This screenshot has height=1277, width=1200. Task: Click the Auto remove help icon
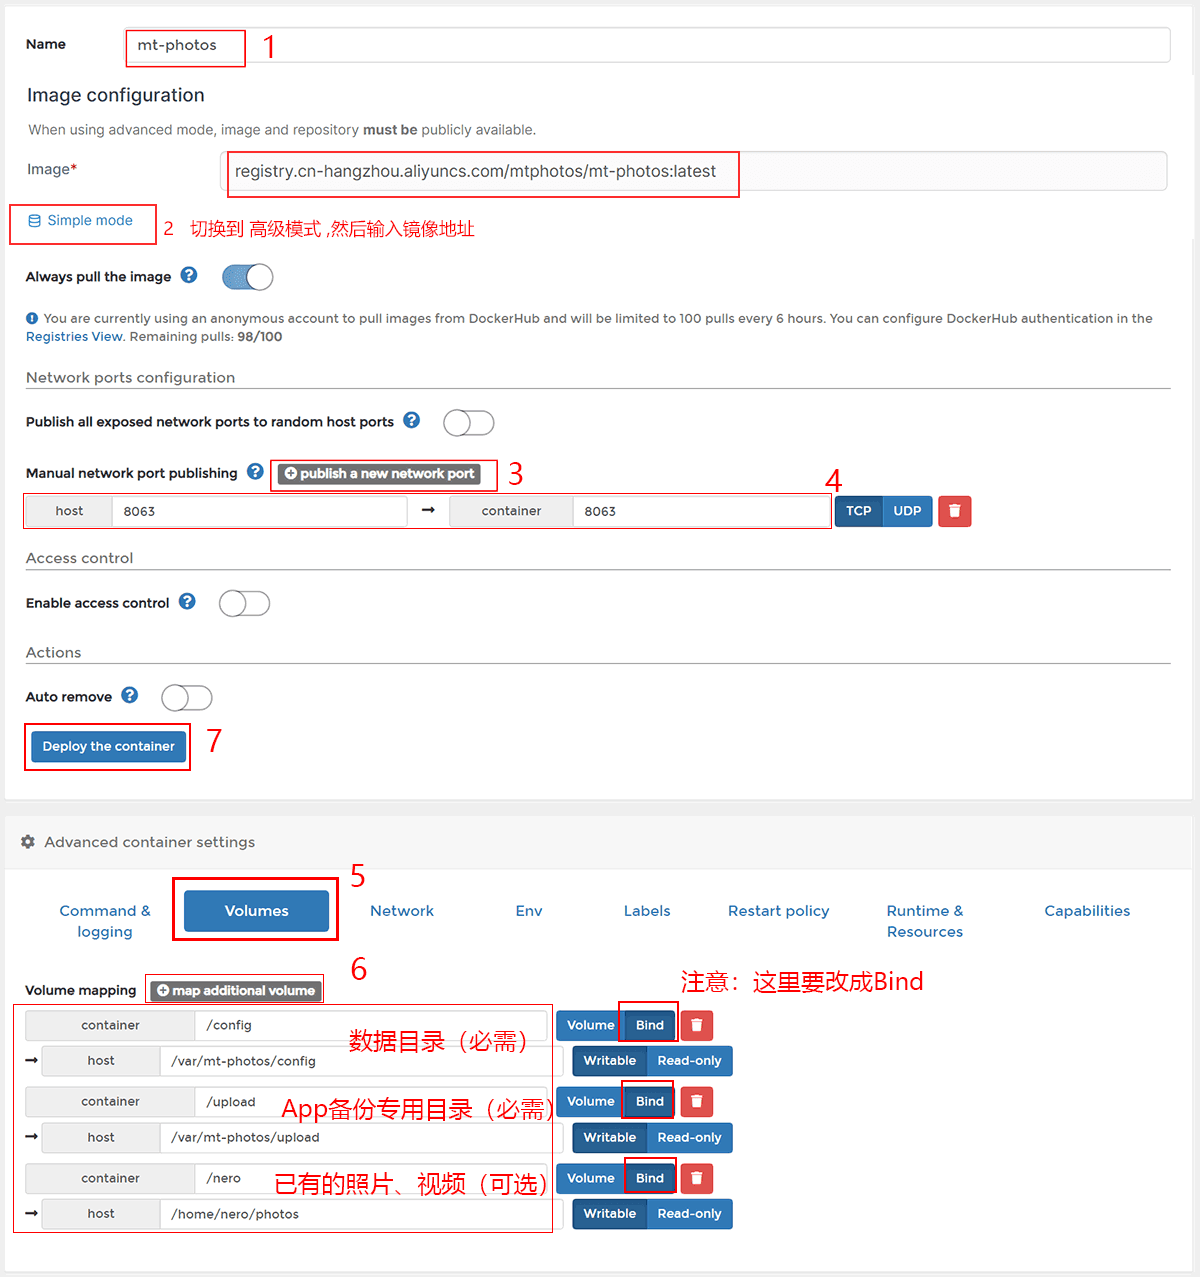[x=130, y=695]
